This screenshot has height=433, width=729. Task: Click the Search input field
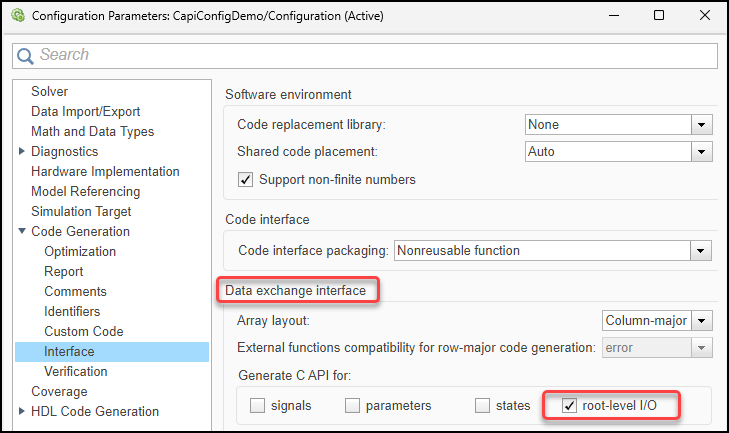point(370,55)
